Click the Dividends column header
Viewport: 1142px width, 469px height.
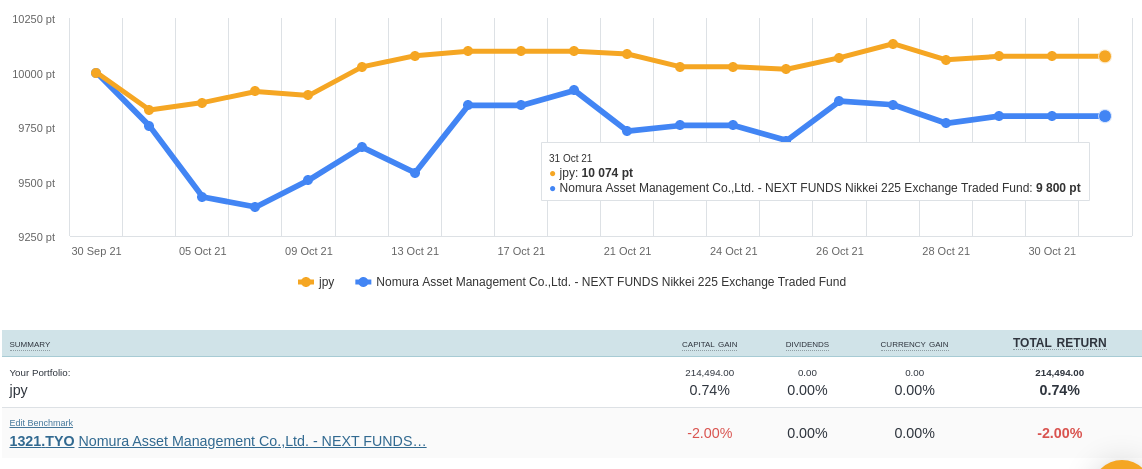tap(807, 344)
